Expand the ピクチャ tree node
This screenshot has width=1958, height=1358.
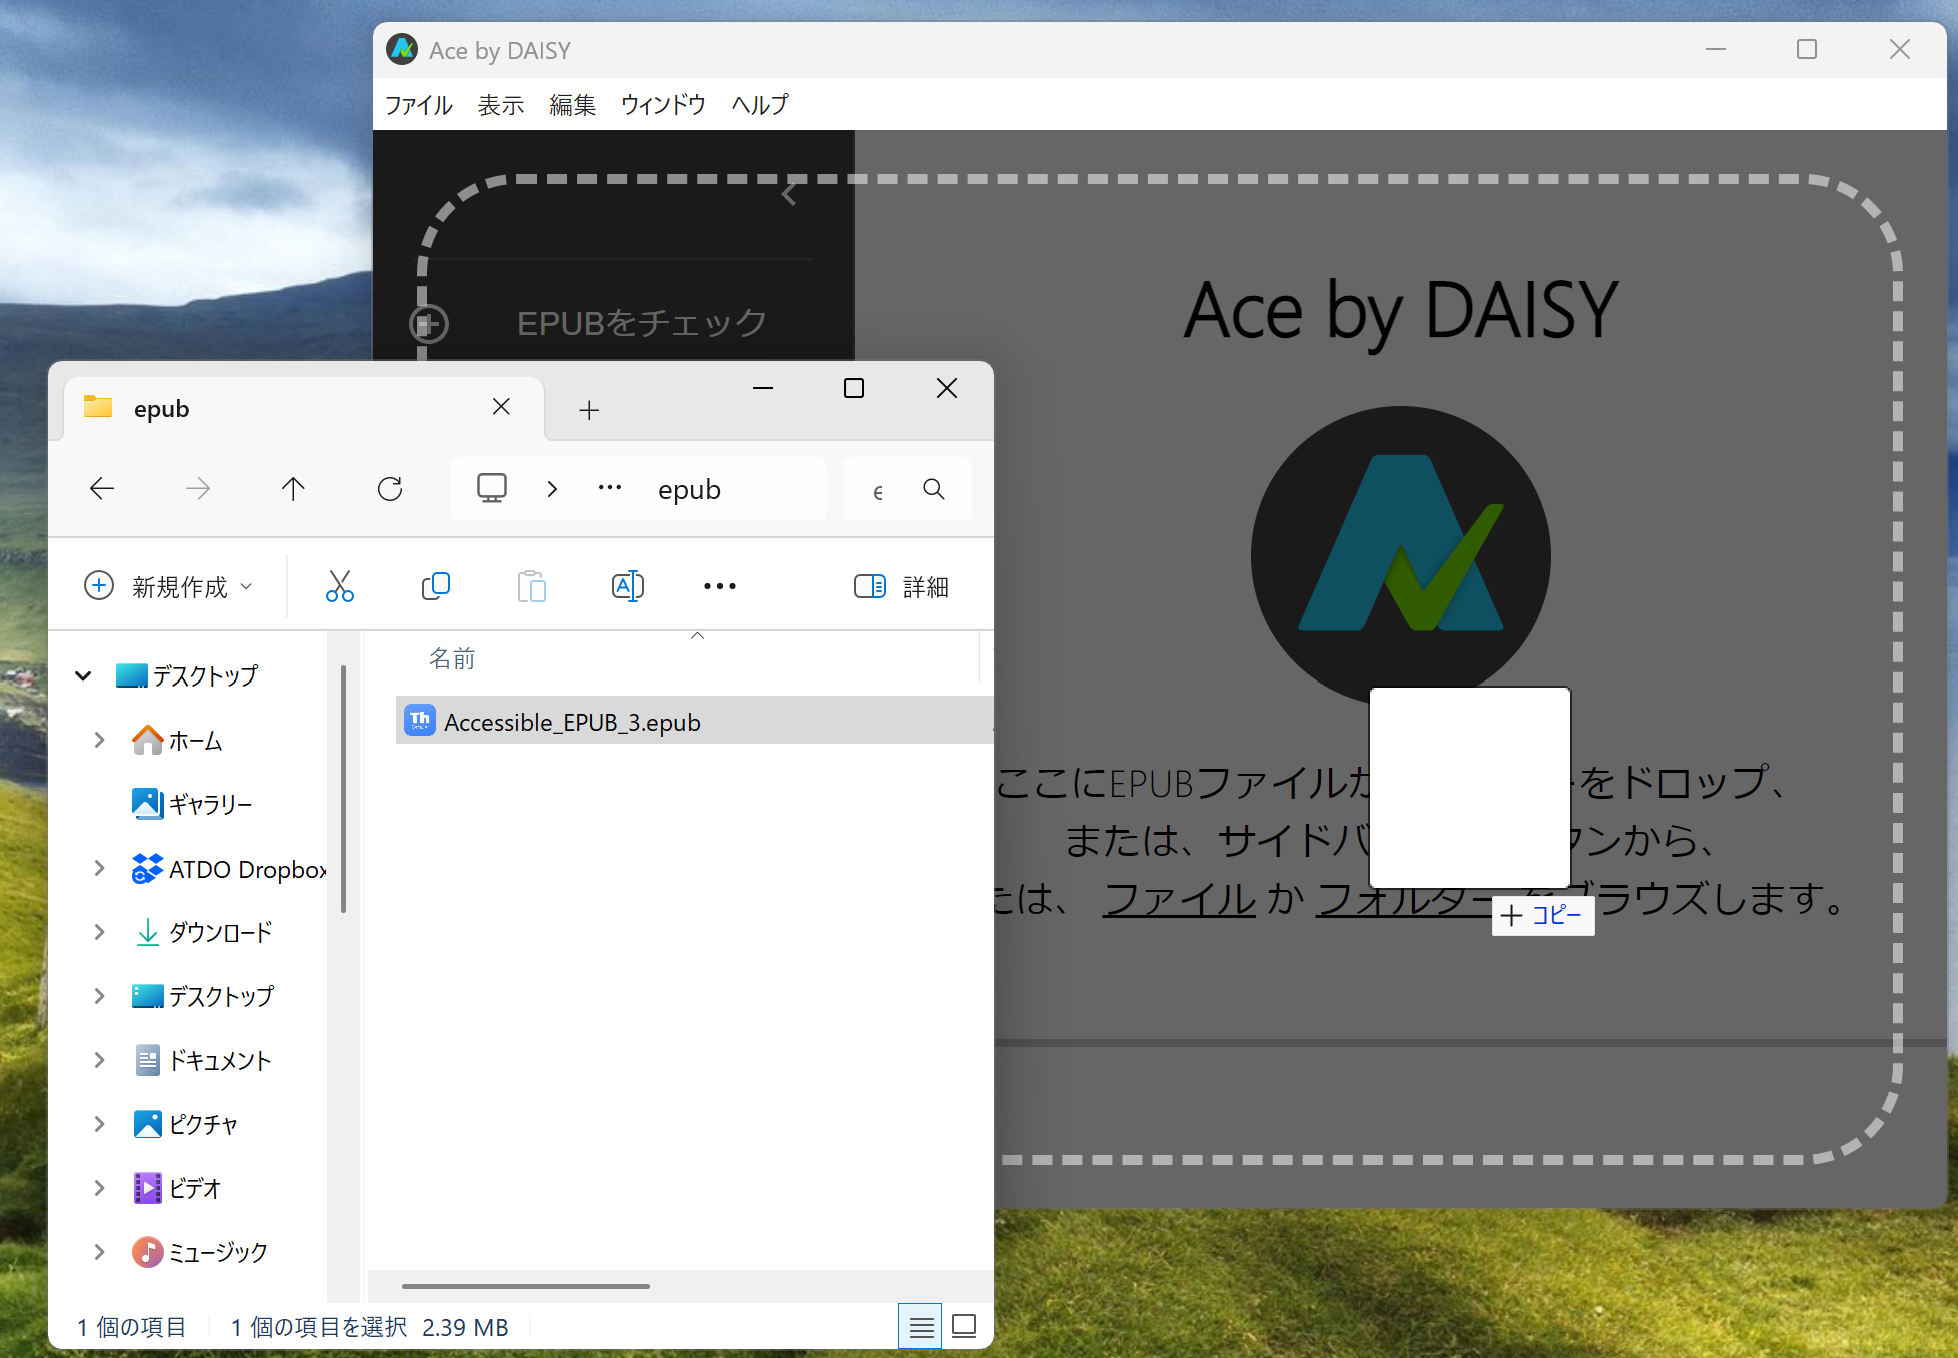(99, 1124)
